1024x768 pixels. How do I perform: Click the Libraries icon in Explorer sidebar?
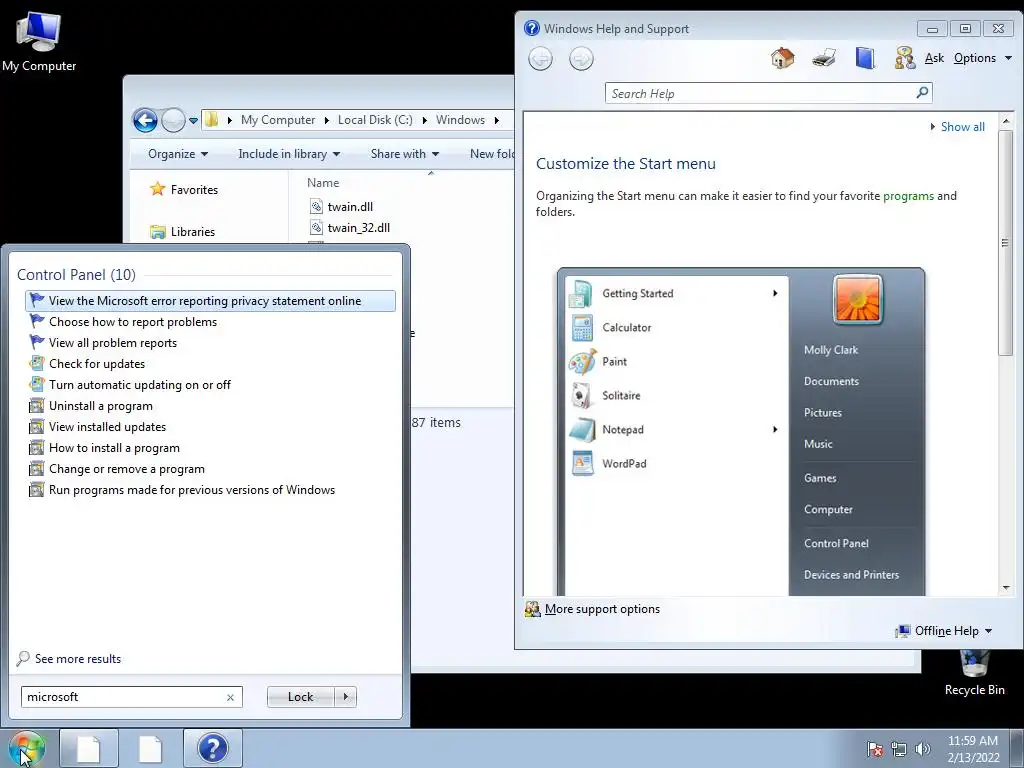pos(157,232)
